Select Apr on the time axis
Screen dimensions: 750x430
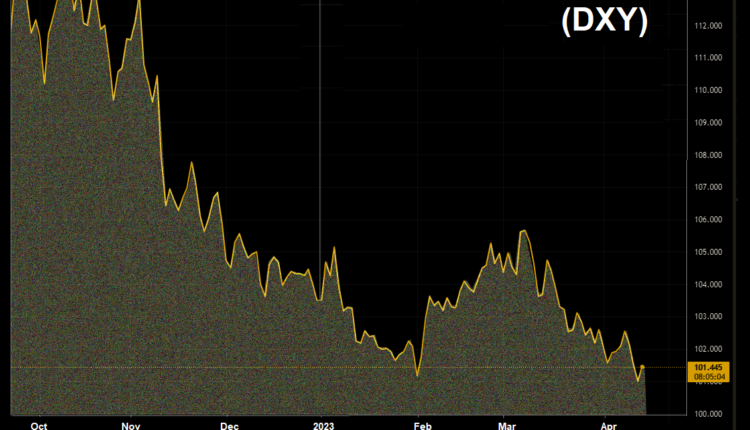point(609,424)
